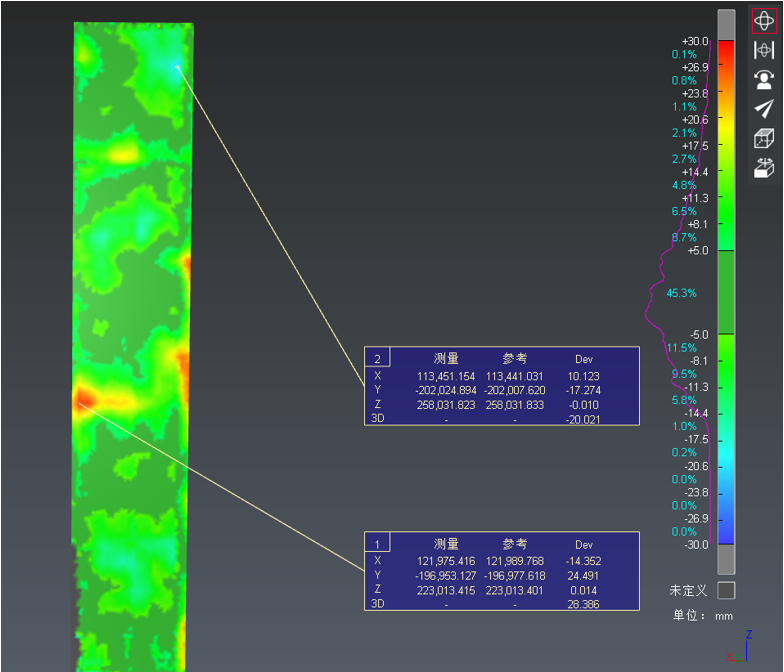The image size is (784, 672).
Task: Click reference X value 121,989.768
Action: click(x=514, y=561)
